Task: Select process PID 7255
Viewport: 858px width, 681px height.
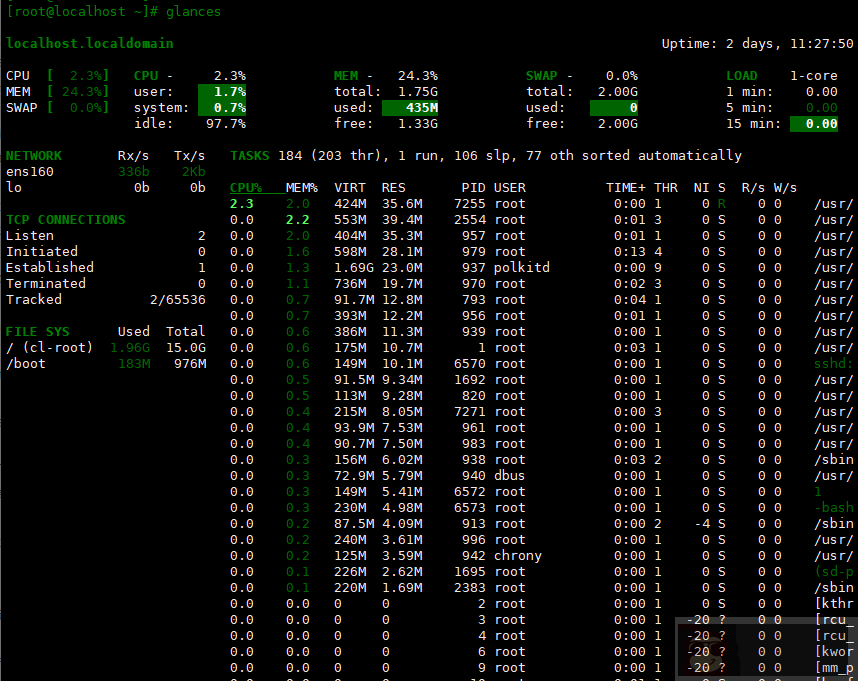Action: click(x=469, y=203)
